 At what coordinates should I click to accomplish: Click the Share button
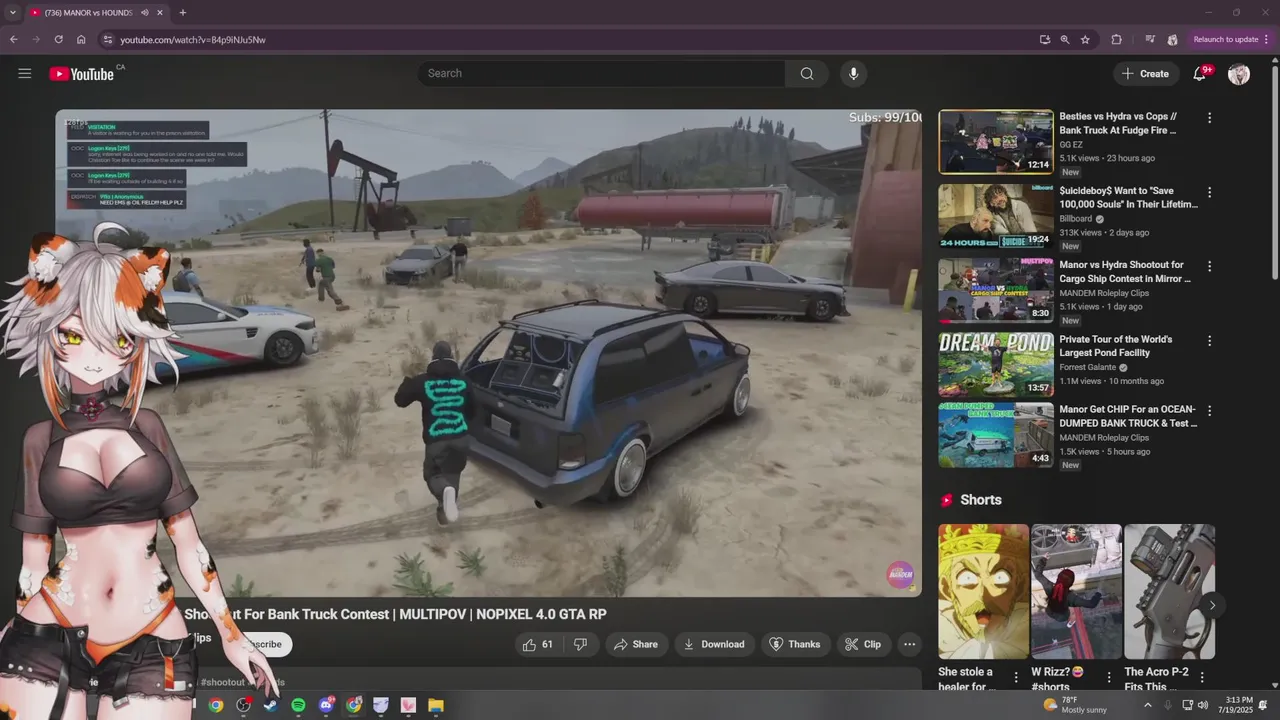point(636,644)
